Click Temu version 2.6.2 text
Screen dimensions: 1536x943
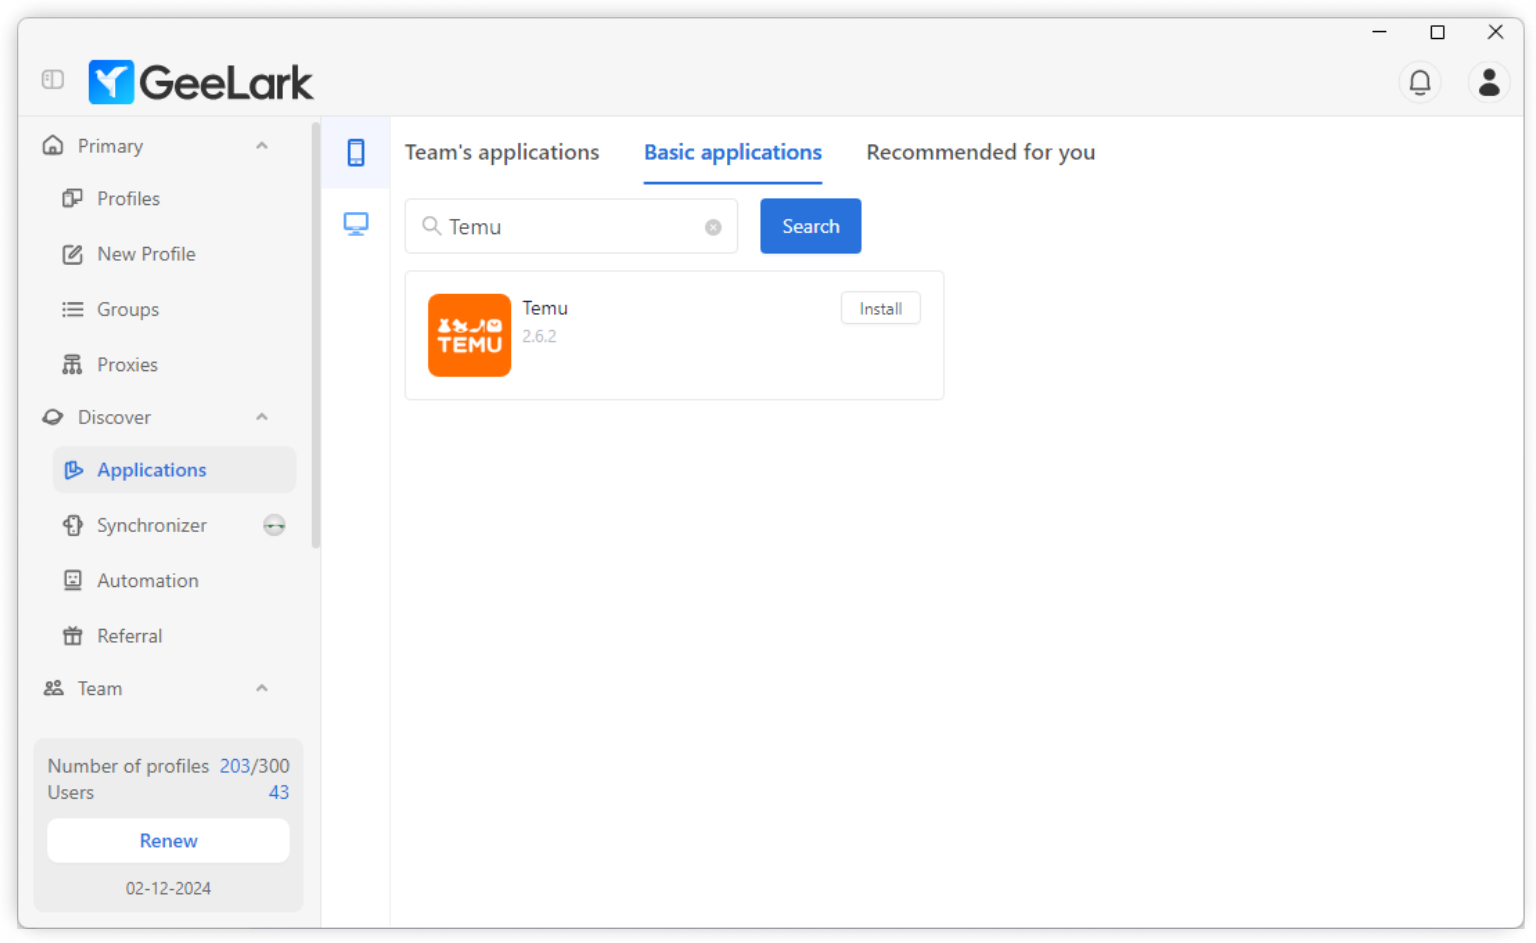[x=539, y=336]
